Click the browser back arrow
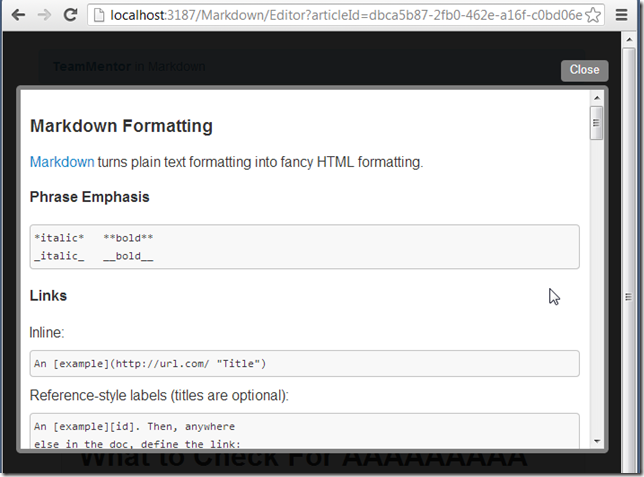The height and width of the screenshot is (477, 644). [x=17, y=15]
